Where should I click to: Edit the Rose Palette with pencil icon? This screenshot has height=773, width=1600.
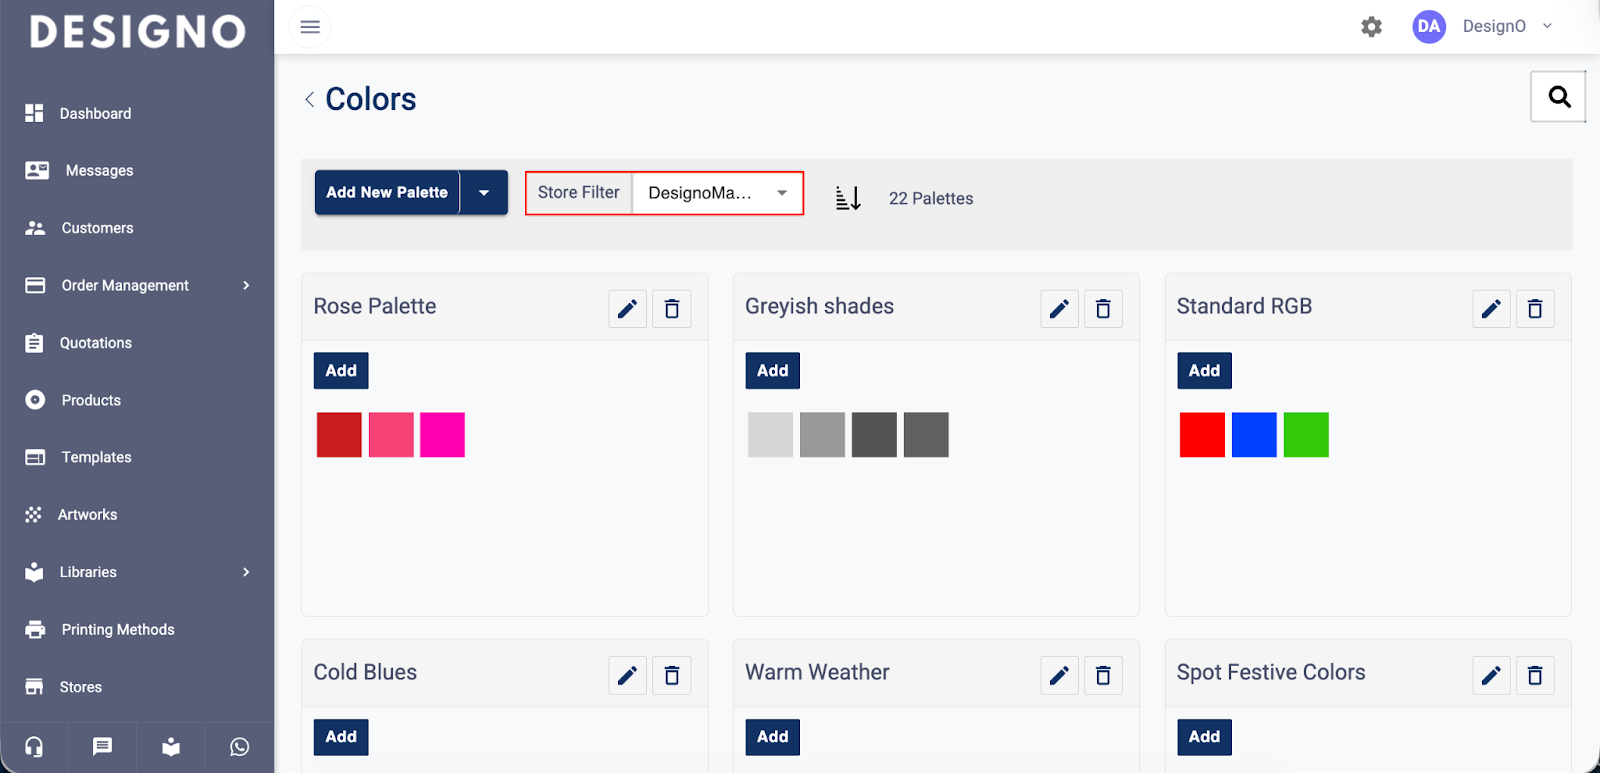coord(627,309)
